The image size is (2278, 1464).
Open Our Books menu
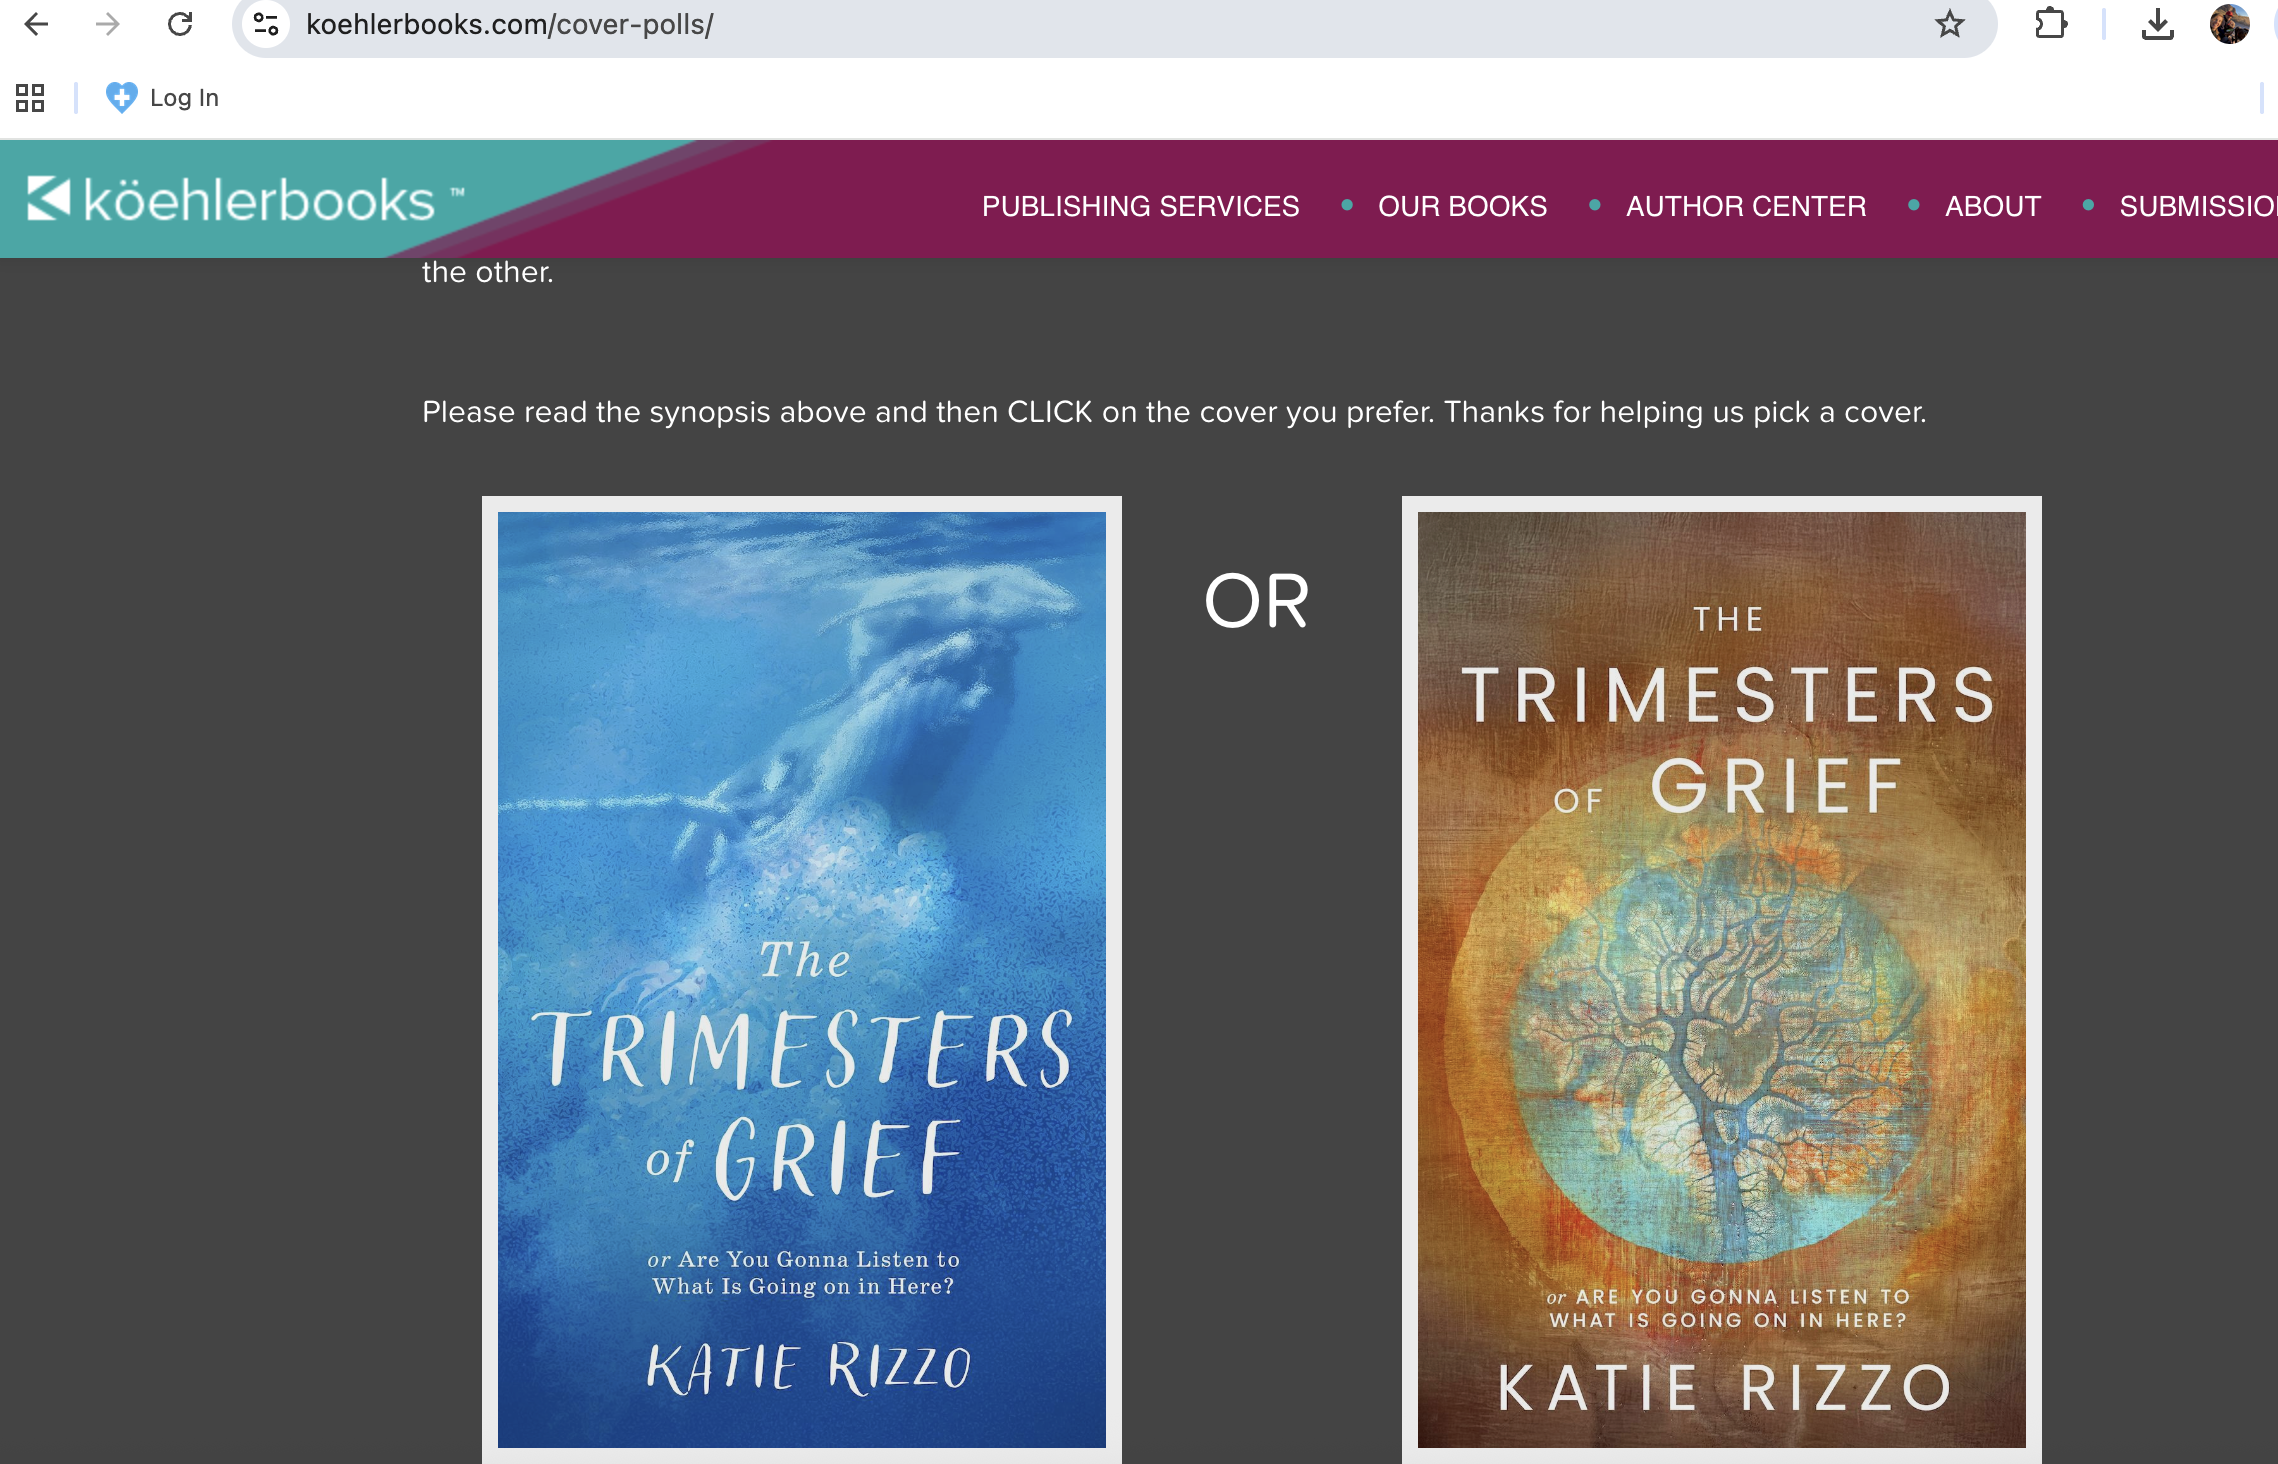[1462, 206]
